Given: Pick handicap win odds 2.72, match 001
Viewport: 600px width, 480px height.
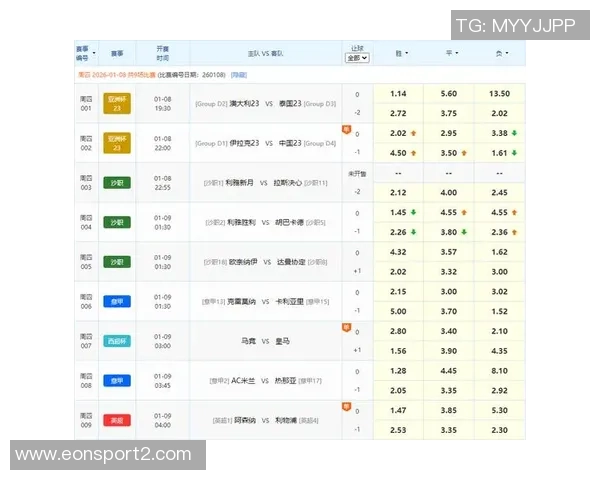Looking at the screenshot, I should pyautogui.click(x=398, y=113).
